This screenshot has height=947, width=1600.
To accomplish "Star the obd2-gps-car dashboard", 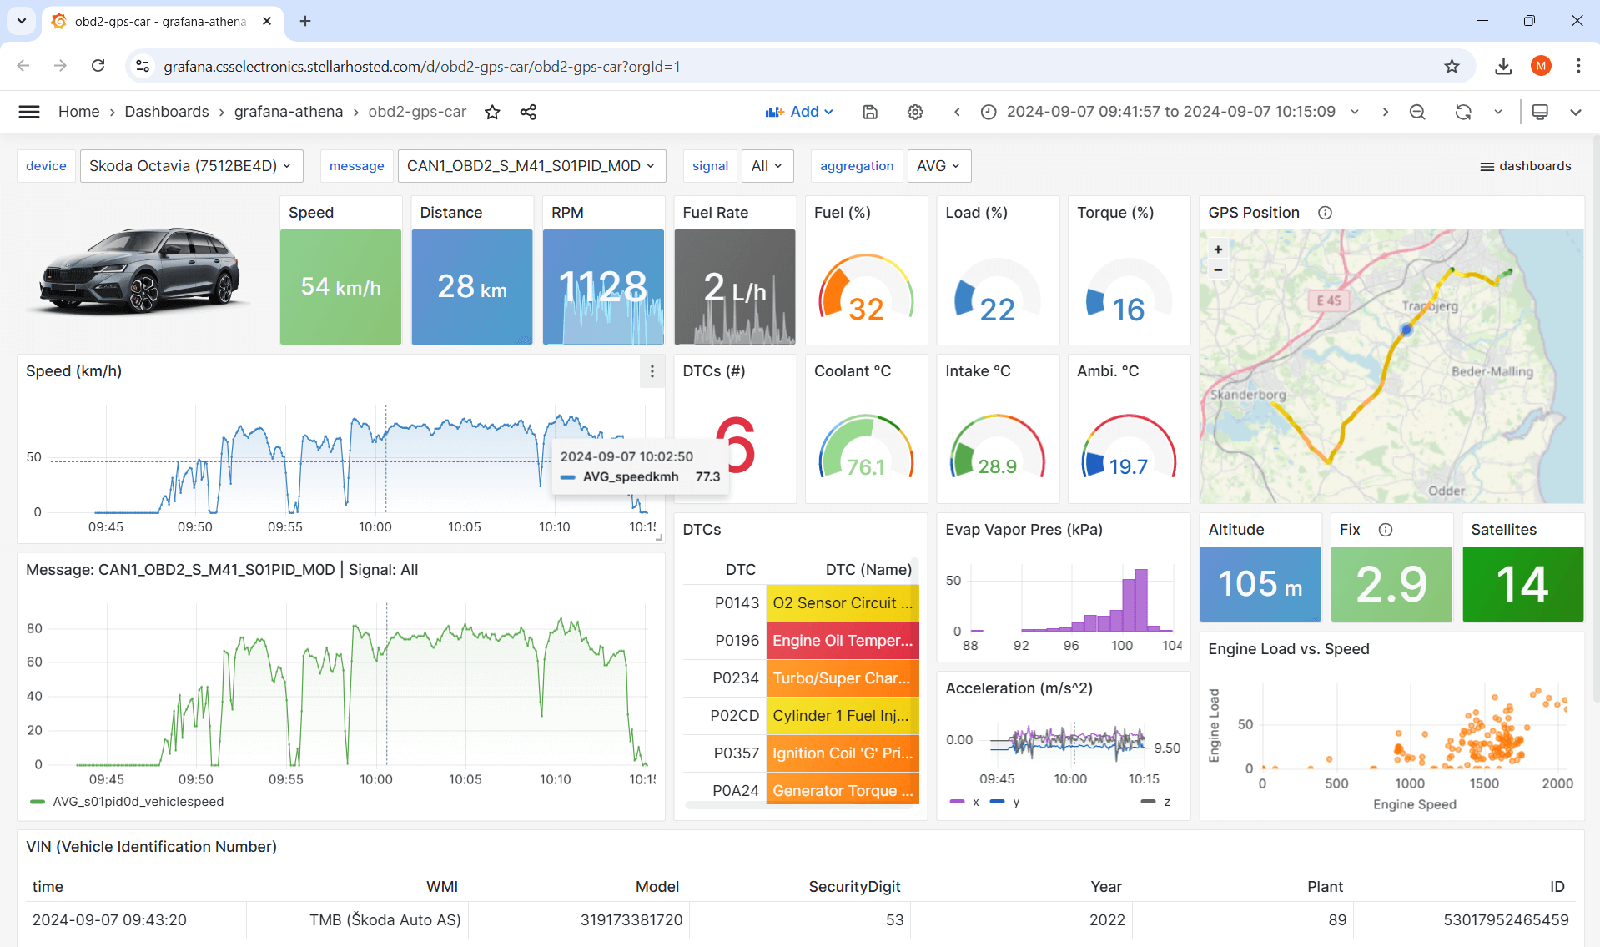I will tap(492, 112).
